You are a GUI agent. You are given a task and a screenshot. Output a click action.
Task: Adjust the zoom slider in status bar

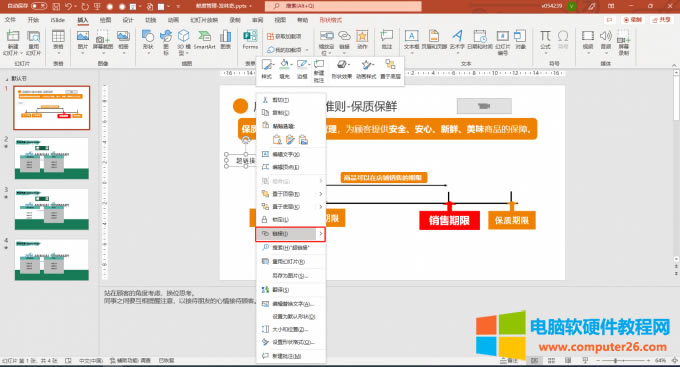coord(615,360)
